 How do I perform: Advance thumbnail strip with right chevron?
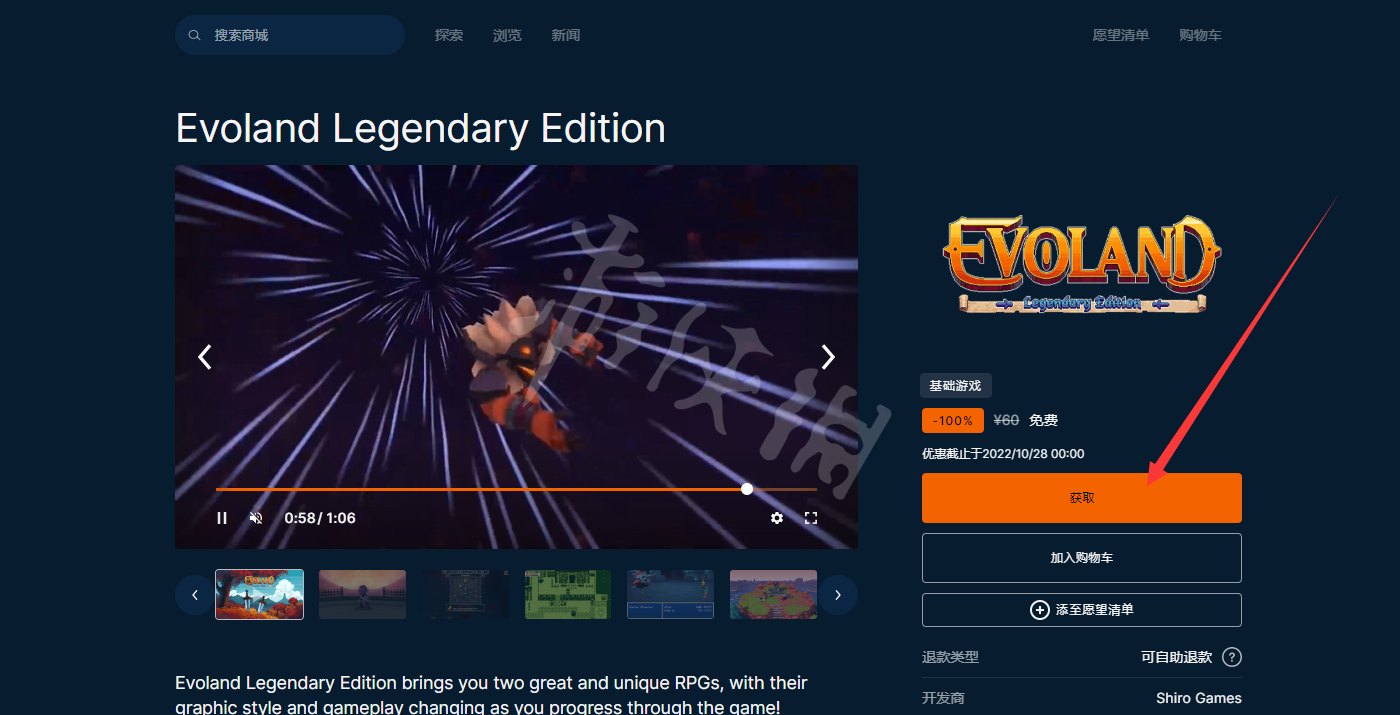coord(838,595)
